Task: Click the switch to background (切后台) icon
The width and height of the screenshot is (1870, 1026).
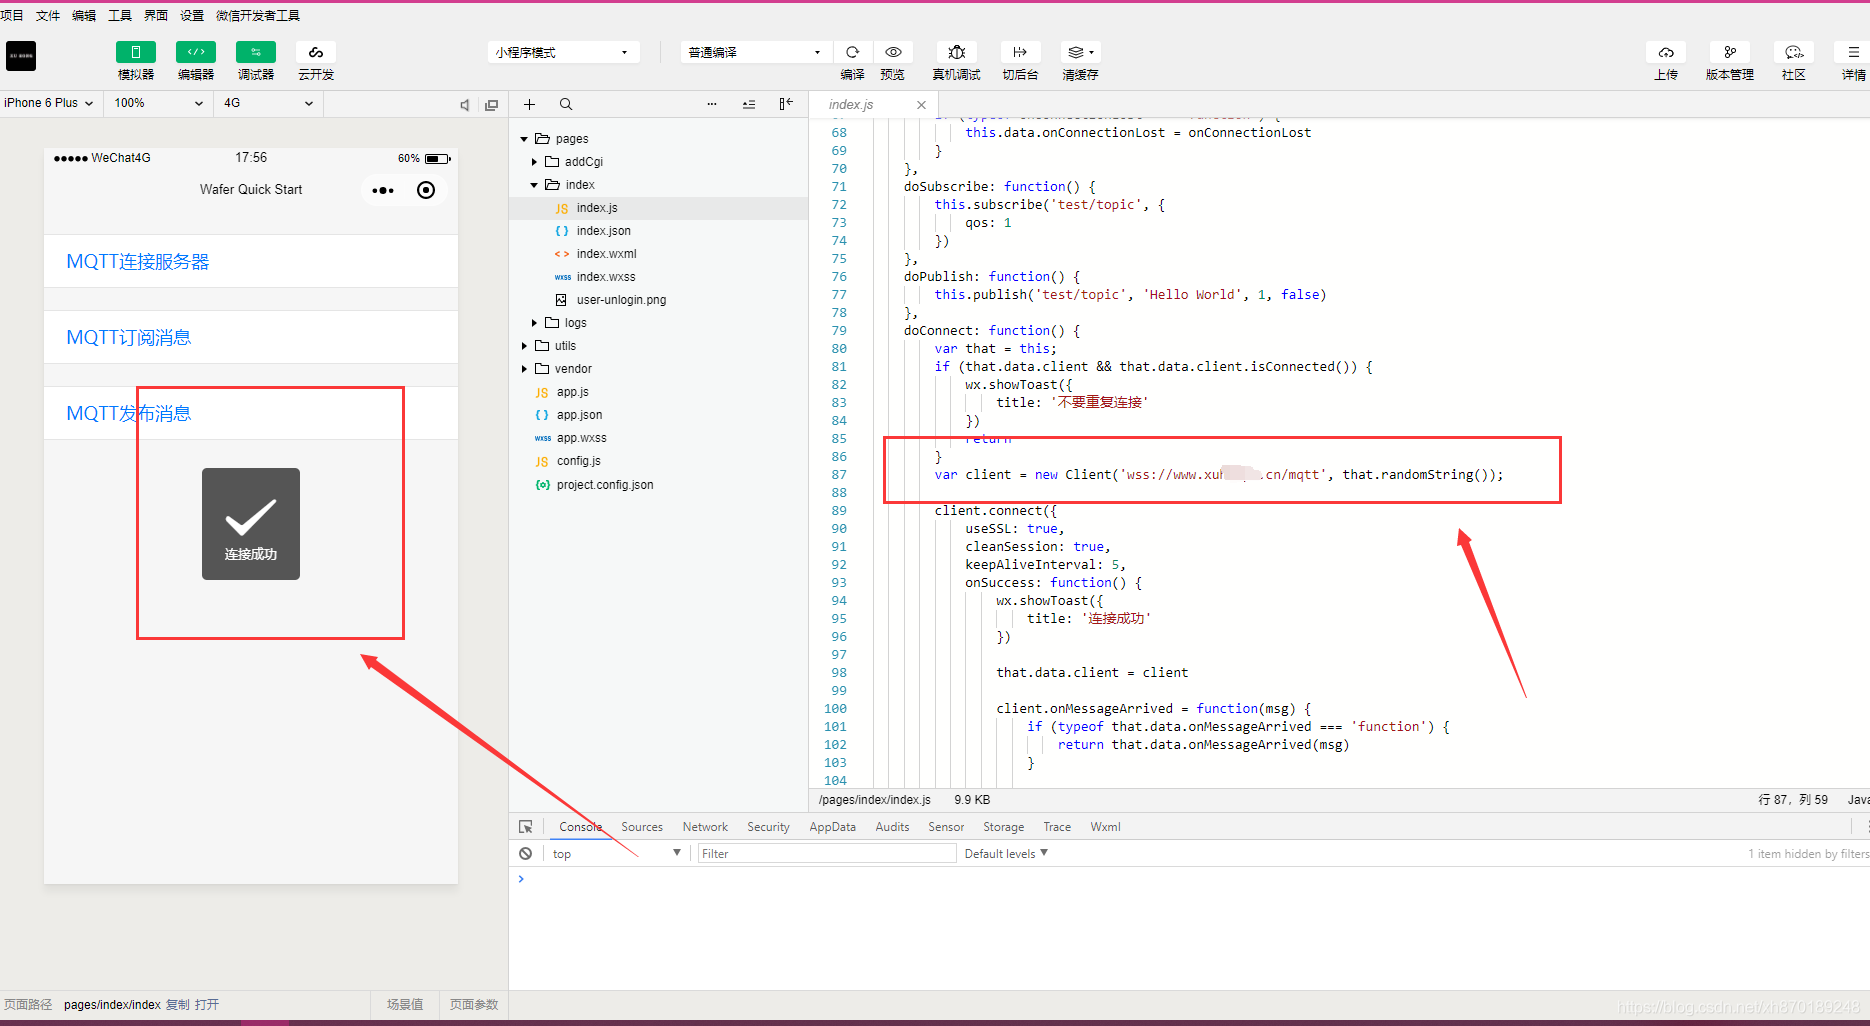Action: coord(1020,52)
